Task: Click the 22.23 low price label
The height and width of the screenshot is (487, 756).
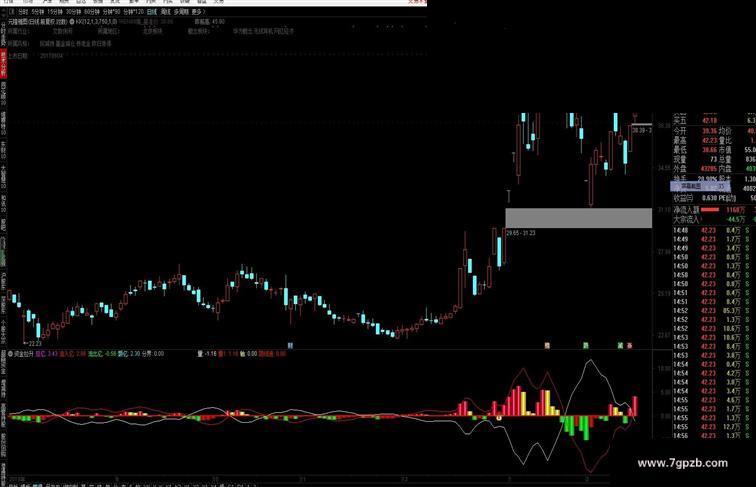Action: [x=35, y=344]
